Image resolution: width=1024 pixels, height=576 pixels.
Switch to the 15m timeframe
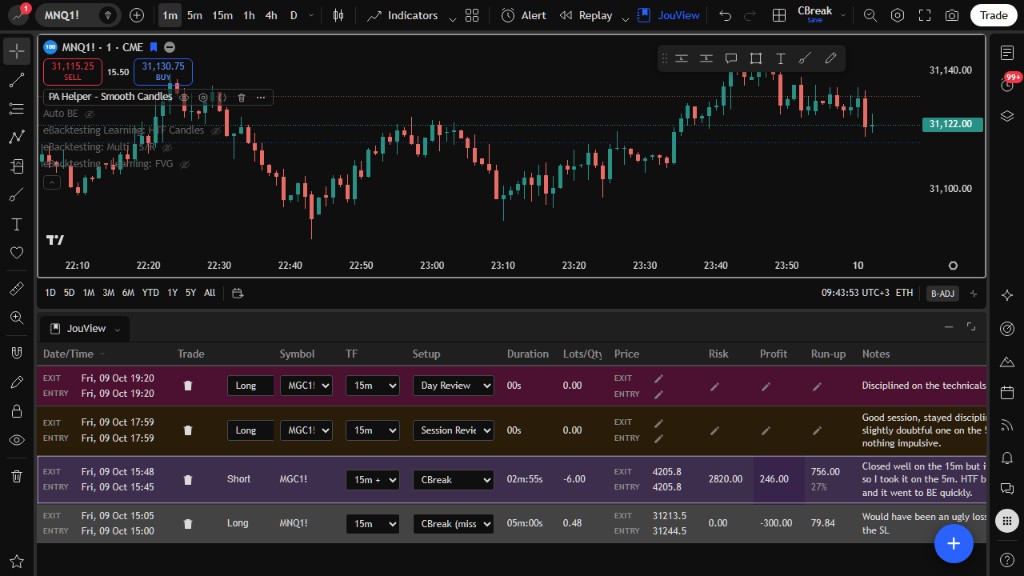click(222, 15)
